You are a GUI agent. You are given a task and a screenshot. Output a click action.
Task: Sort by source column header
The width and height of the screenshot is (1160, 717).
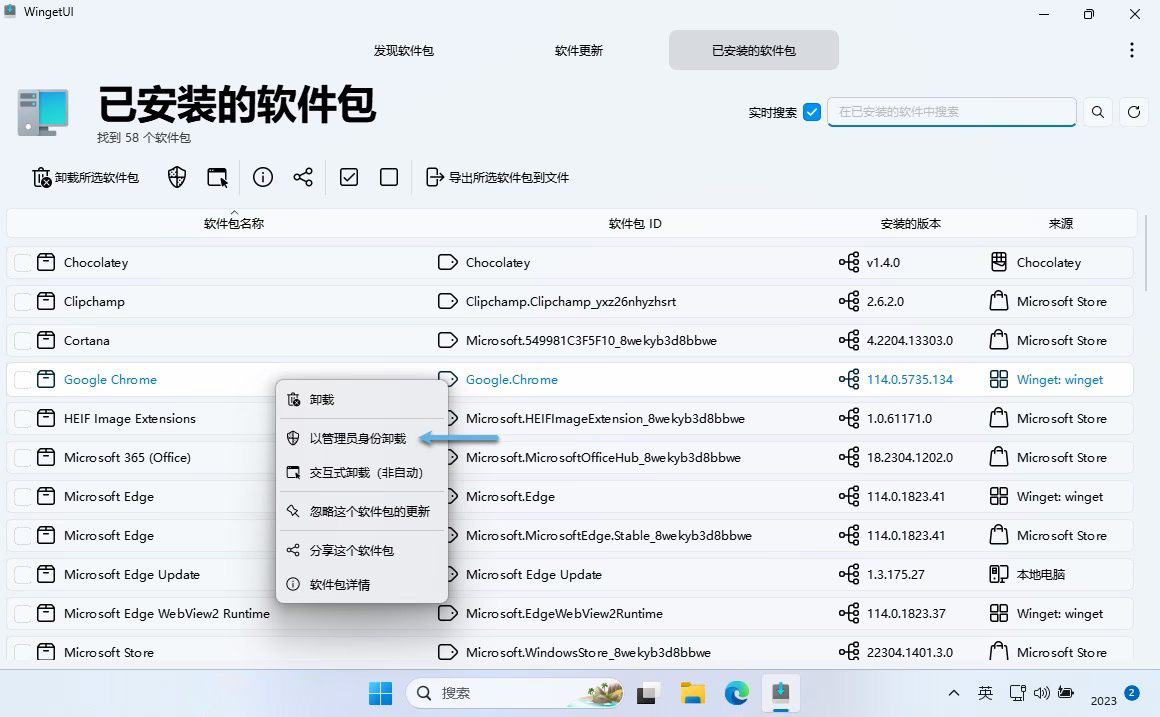(1060, 223)
